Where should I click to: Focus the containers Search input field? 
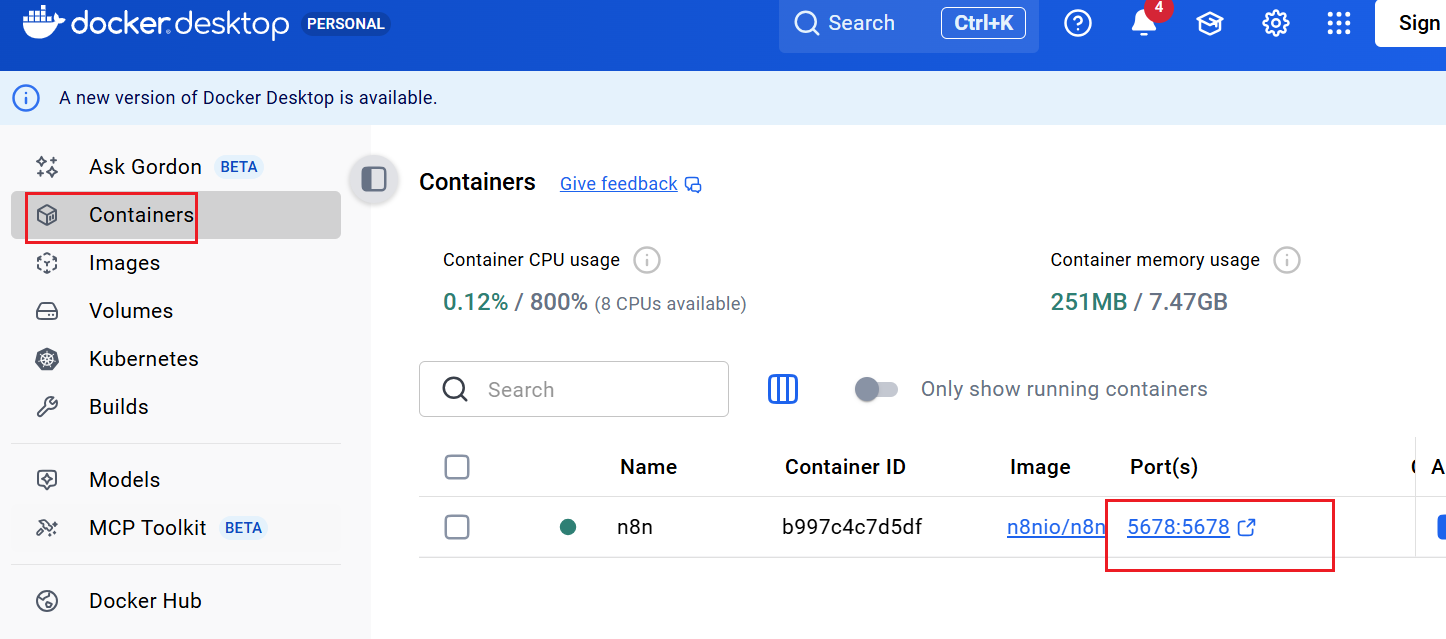(x=574, y=389)
